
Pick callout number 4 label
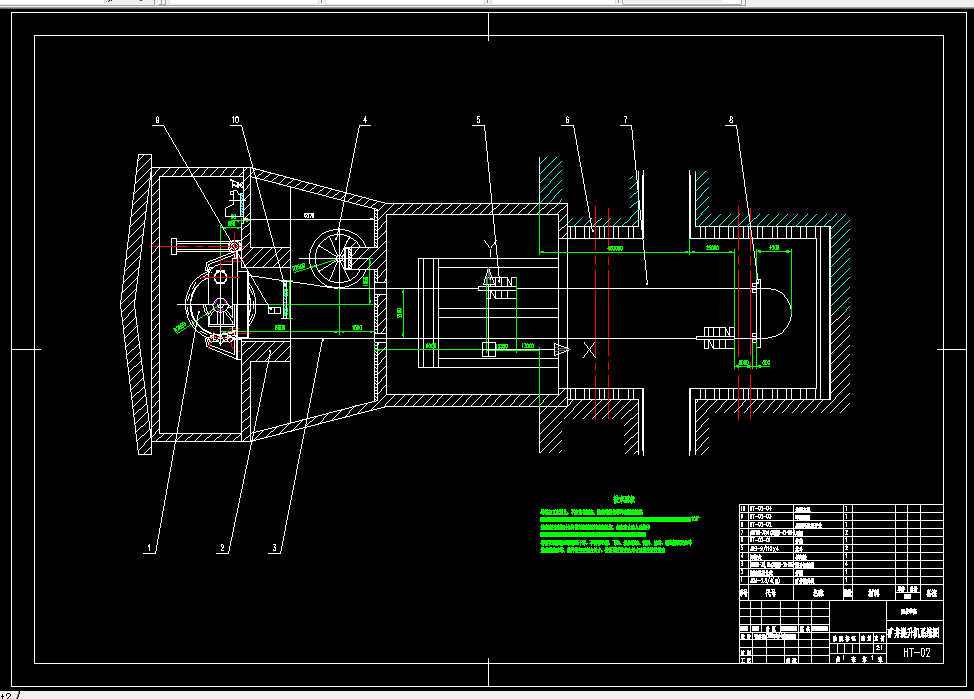[365, 120]
